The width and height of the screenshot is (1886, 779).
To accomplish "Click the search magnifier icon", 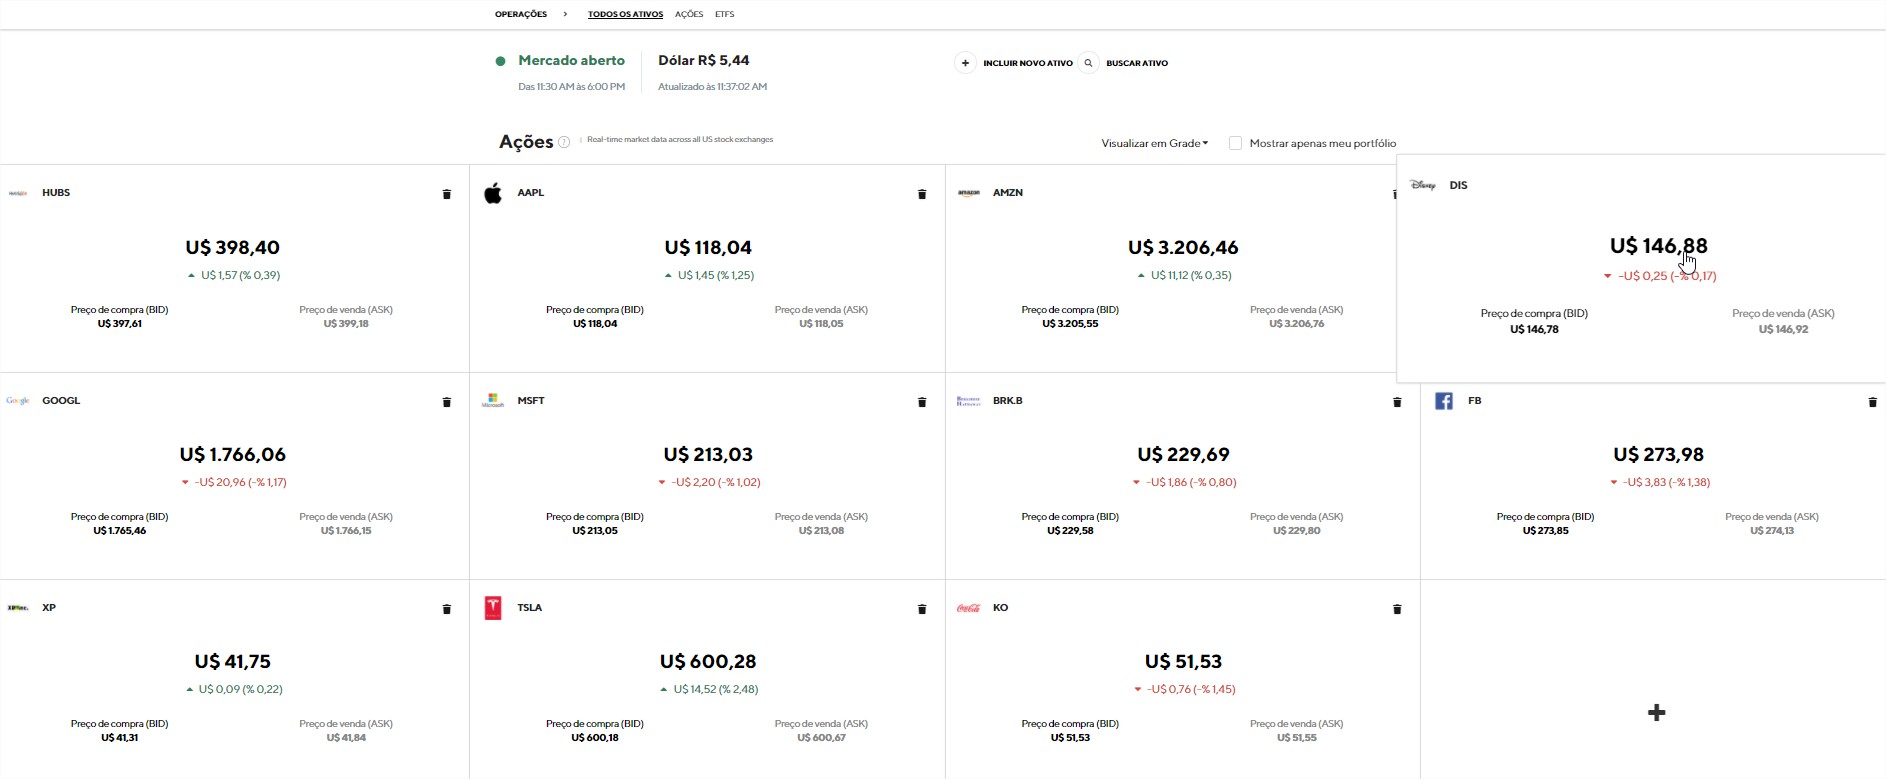I will click(1088, 63).
